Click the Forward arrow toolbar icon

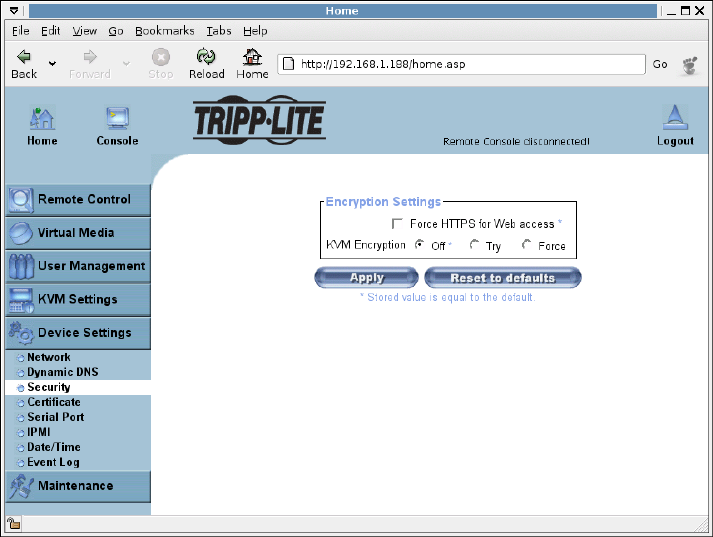(x=90, y=56)
